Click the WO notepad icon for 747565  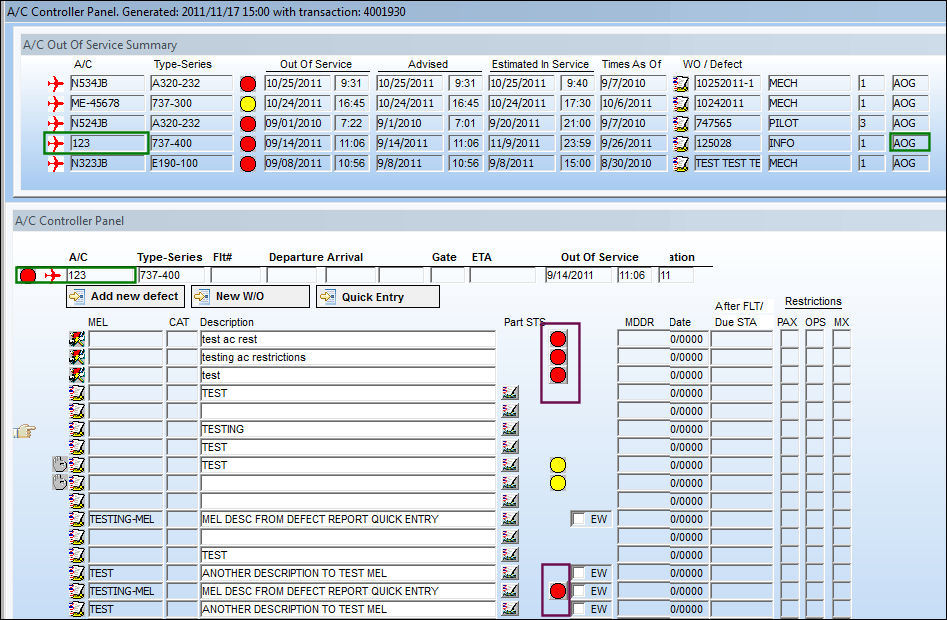point(681,123)
